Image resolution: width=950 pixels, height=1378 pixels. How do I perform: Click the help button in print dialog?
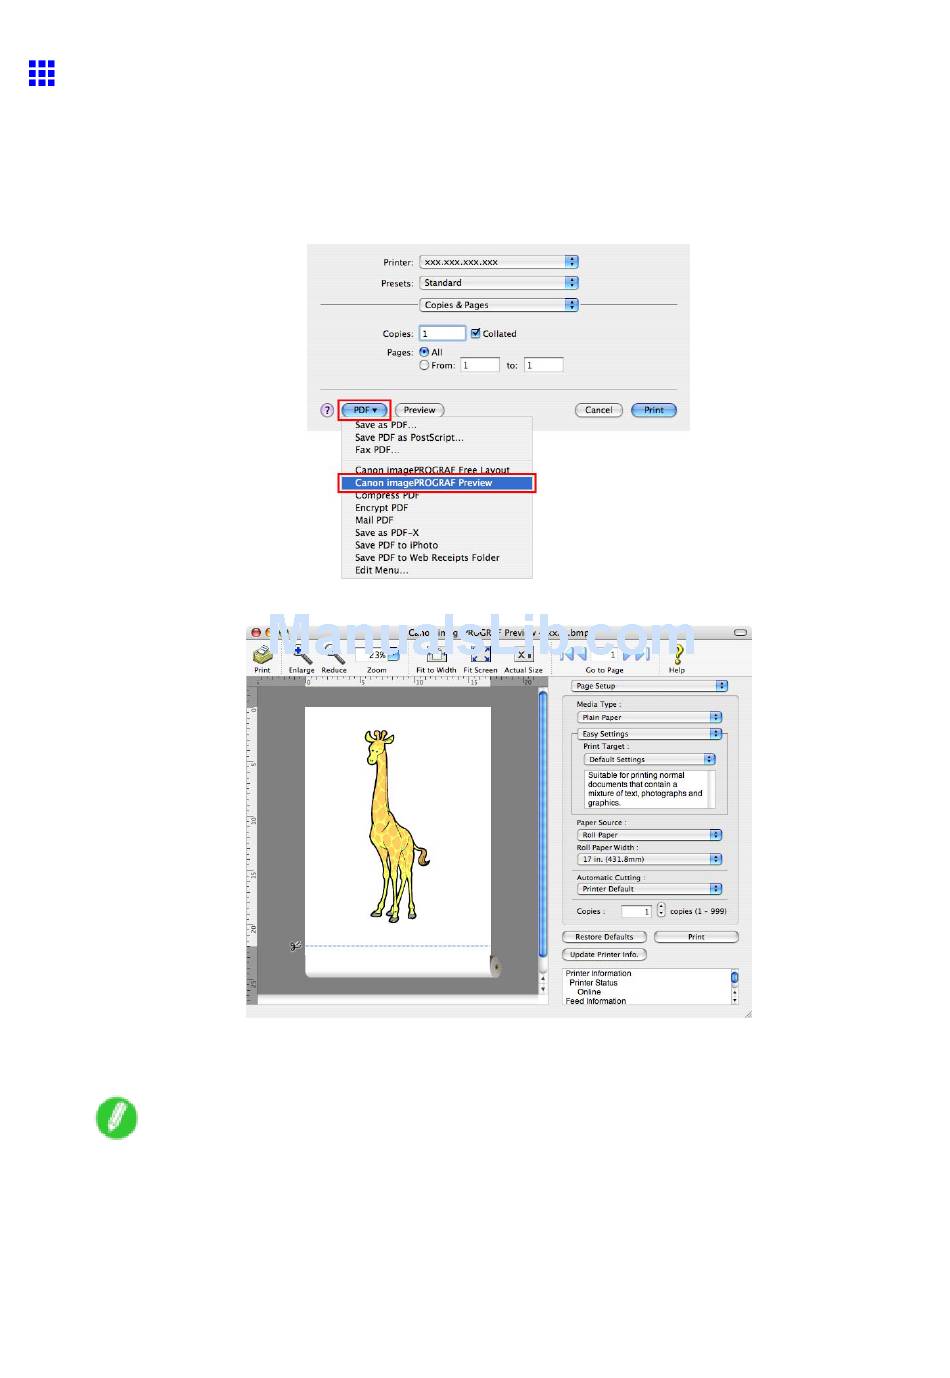tap(326, 410)
